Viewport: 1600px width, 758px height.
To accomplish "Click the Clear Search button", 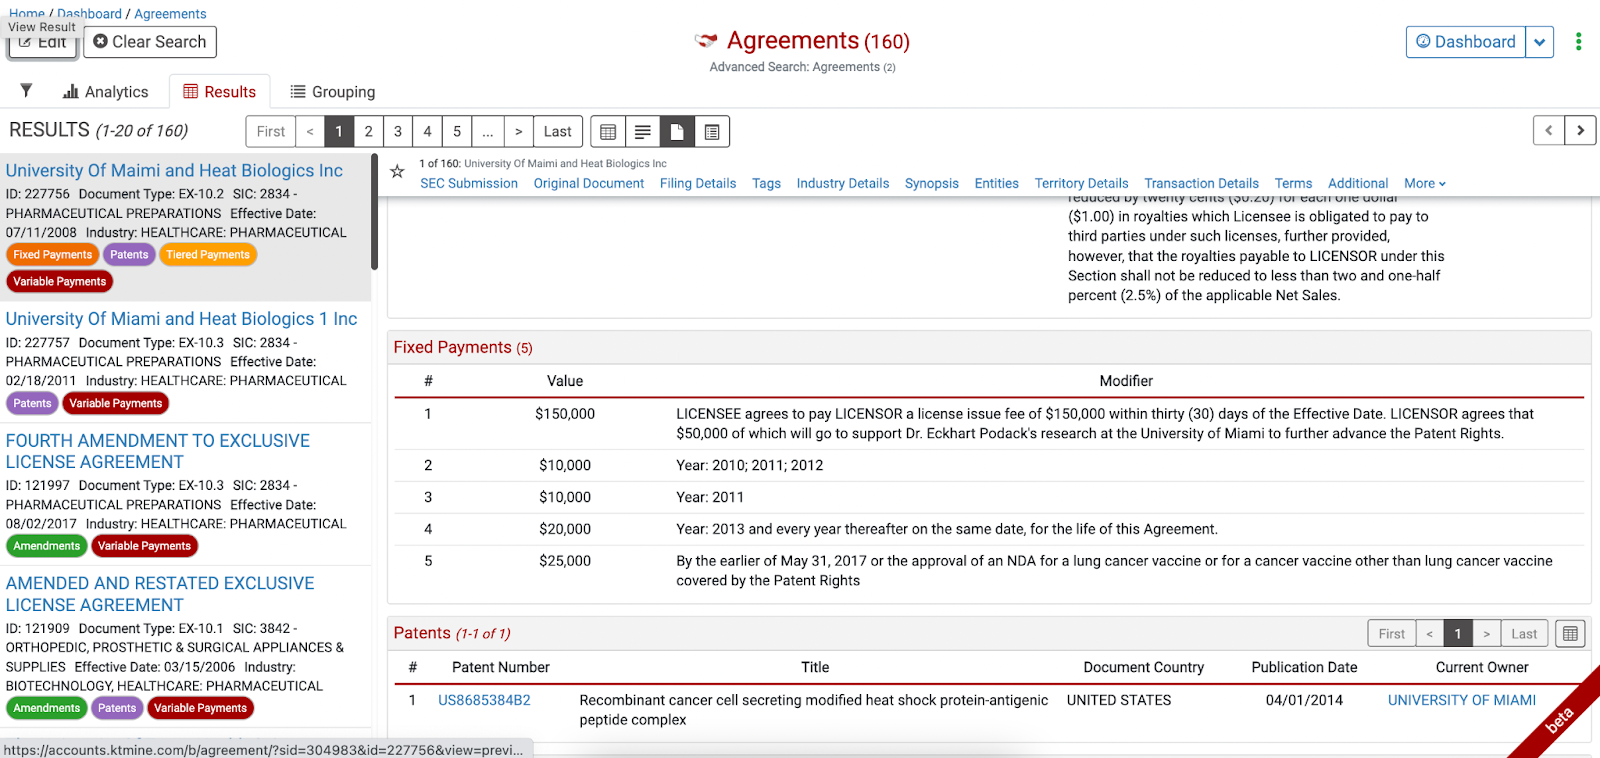I will pyautogui.click(x=150, y=42).
